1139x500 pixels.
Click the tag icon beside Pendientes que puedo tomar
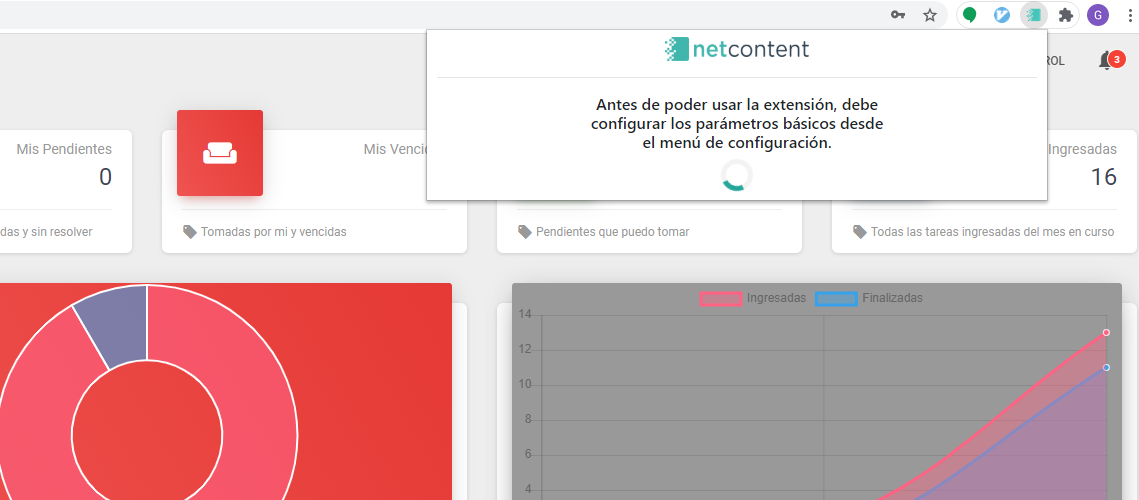click(x=524, y=232)
